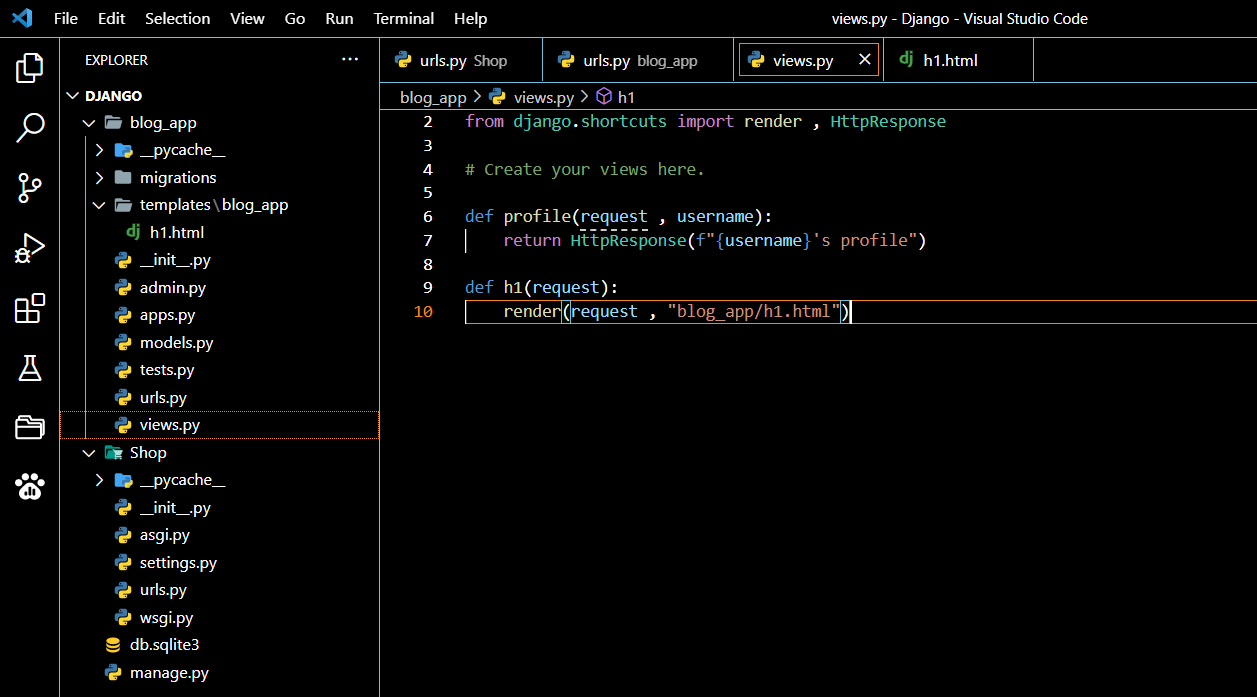Image resolution: width=1257 pixels, height=697 pixels.
Task: Open Shop __init__.py file
Action: [175, 508]
